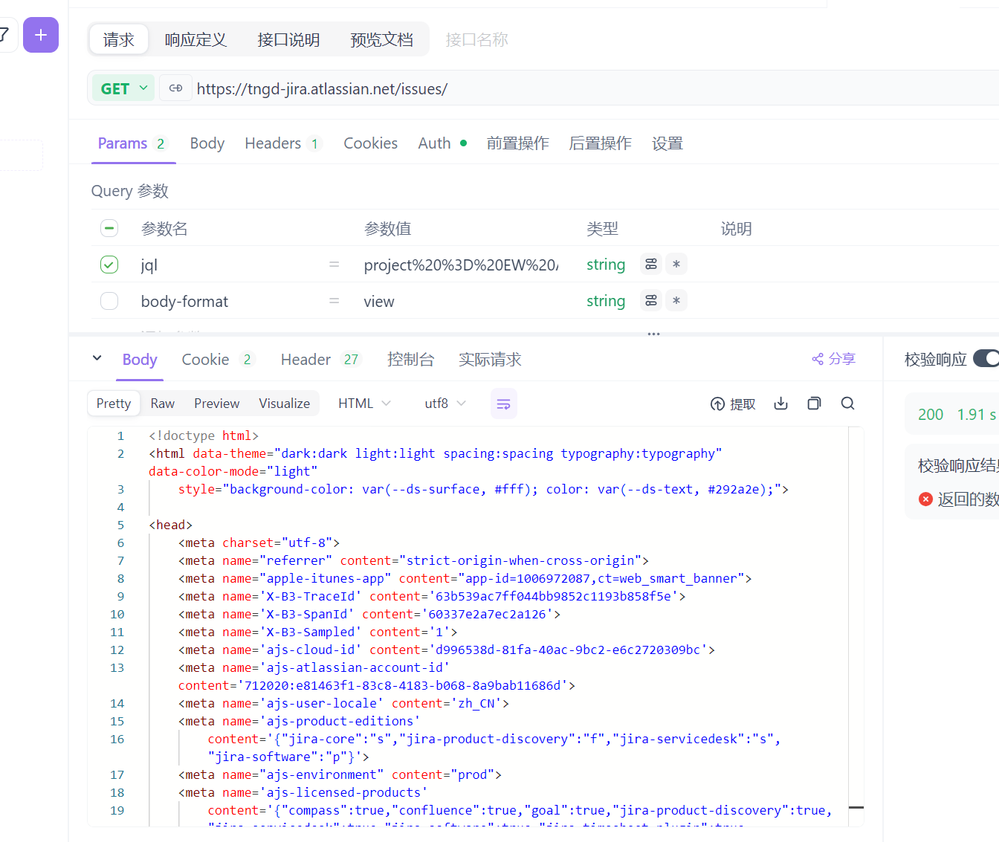Open bulk edit icon in jql row
This screenshot has width=999, height=842.
(650, 264)
